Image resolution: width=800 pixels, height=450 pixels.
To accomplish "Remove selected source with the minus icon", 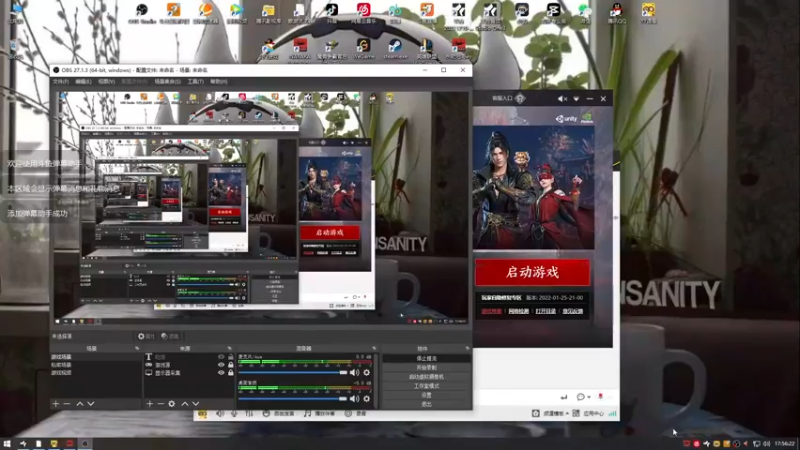I will pyautogui.click(x=160, y=404).
